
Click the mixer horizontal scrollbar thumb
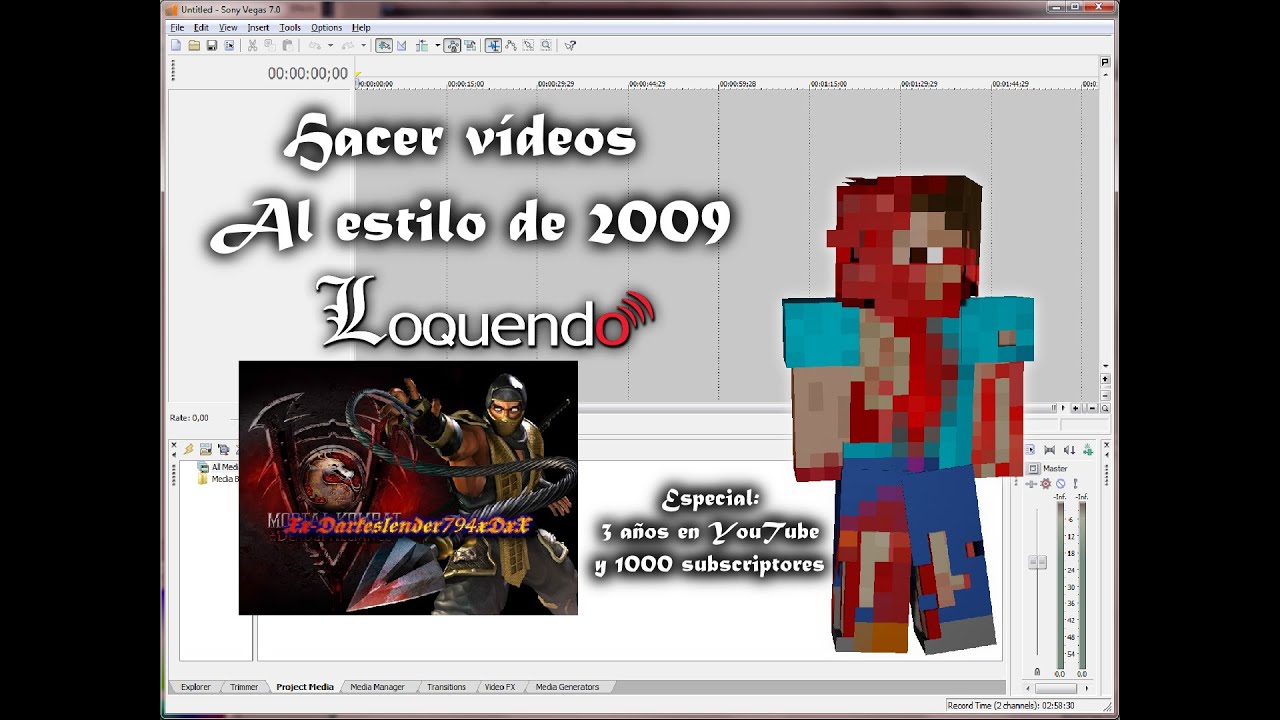tap(1056, 688)
